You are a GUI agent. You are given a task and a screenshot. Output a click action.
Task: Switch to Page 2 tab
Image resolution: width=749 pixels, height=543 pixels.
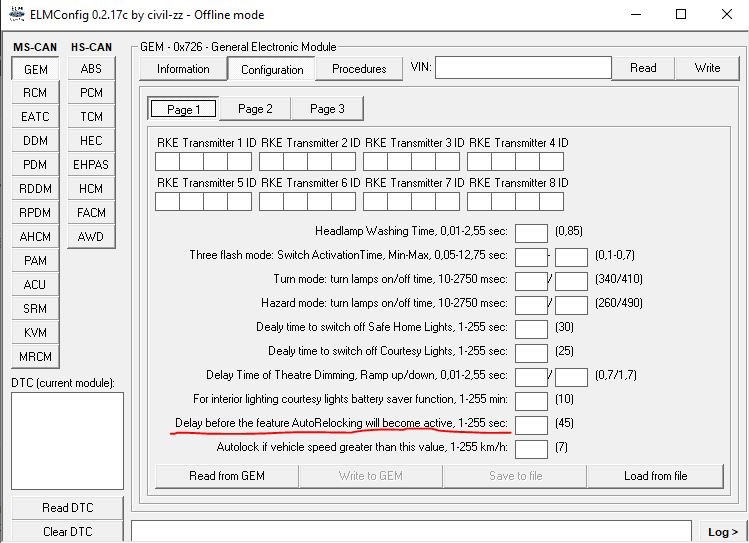(x=255, y=109)
